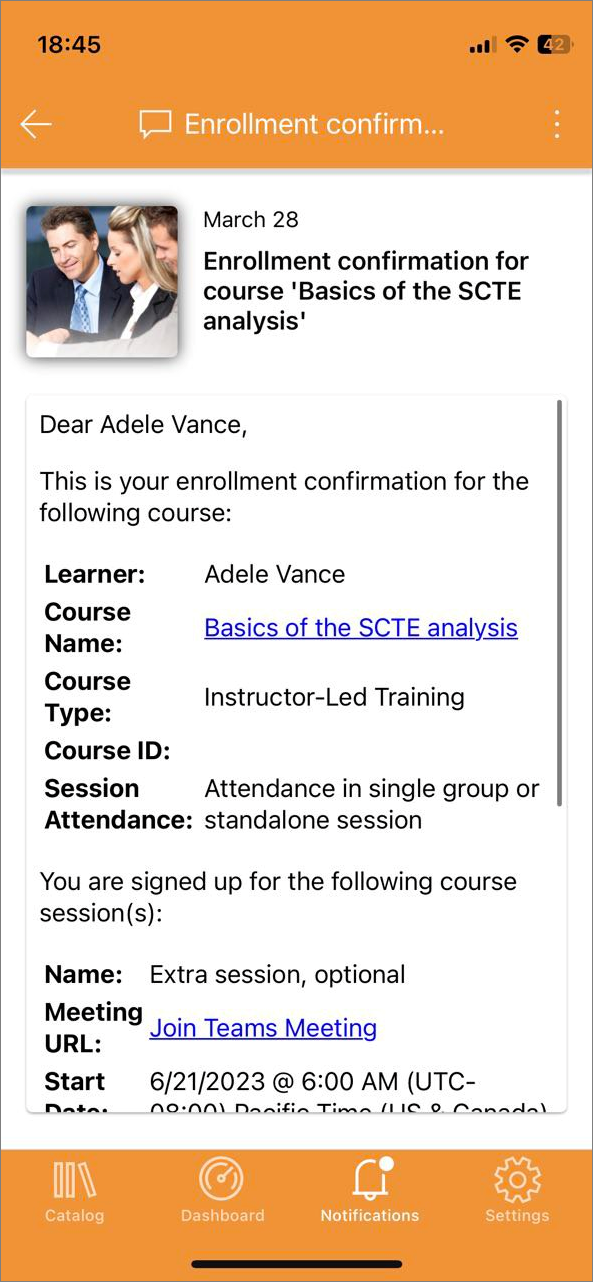Tap the course thumbnail image
Screen dimensions: 593x1282
(102, 281)
